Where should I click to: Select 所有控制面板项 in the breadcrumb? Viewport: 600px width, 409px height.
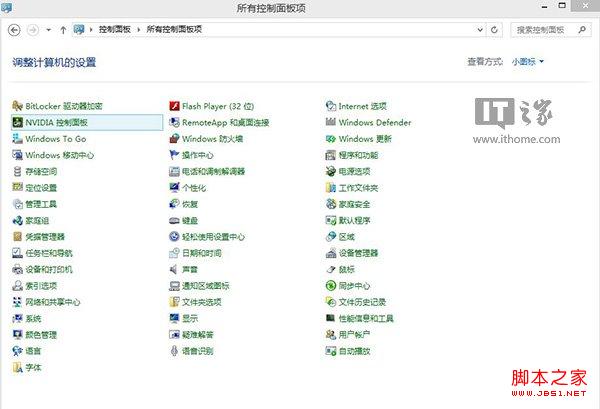174,29
